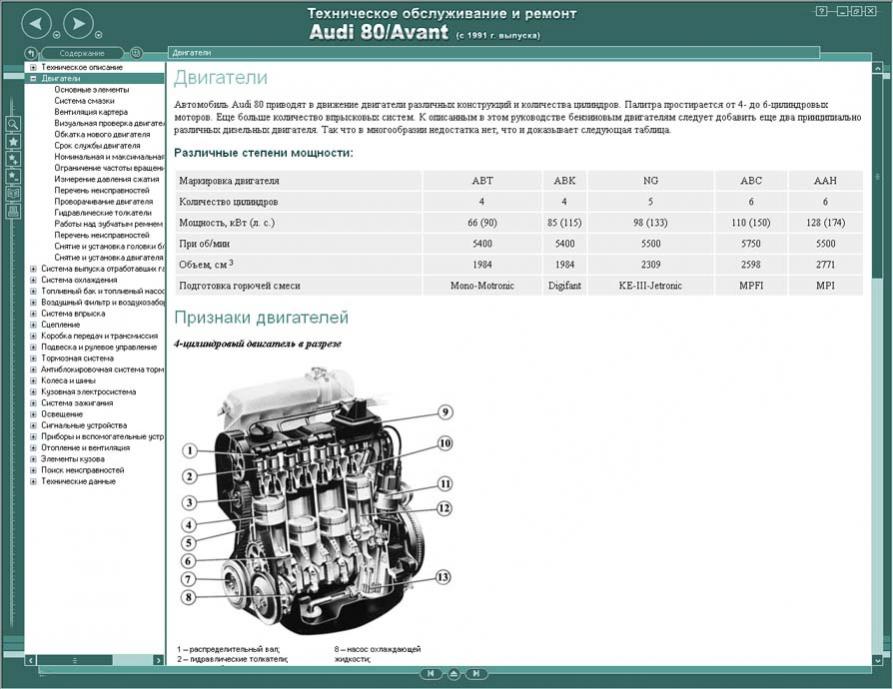Select Поиск неисправностей in the tree

(x=83, y=470)
